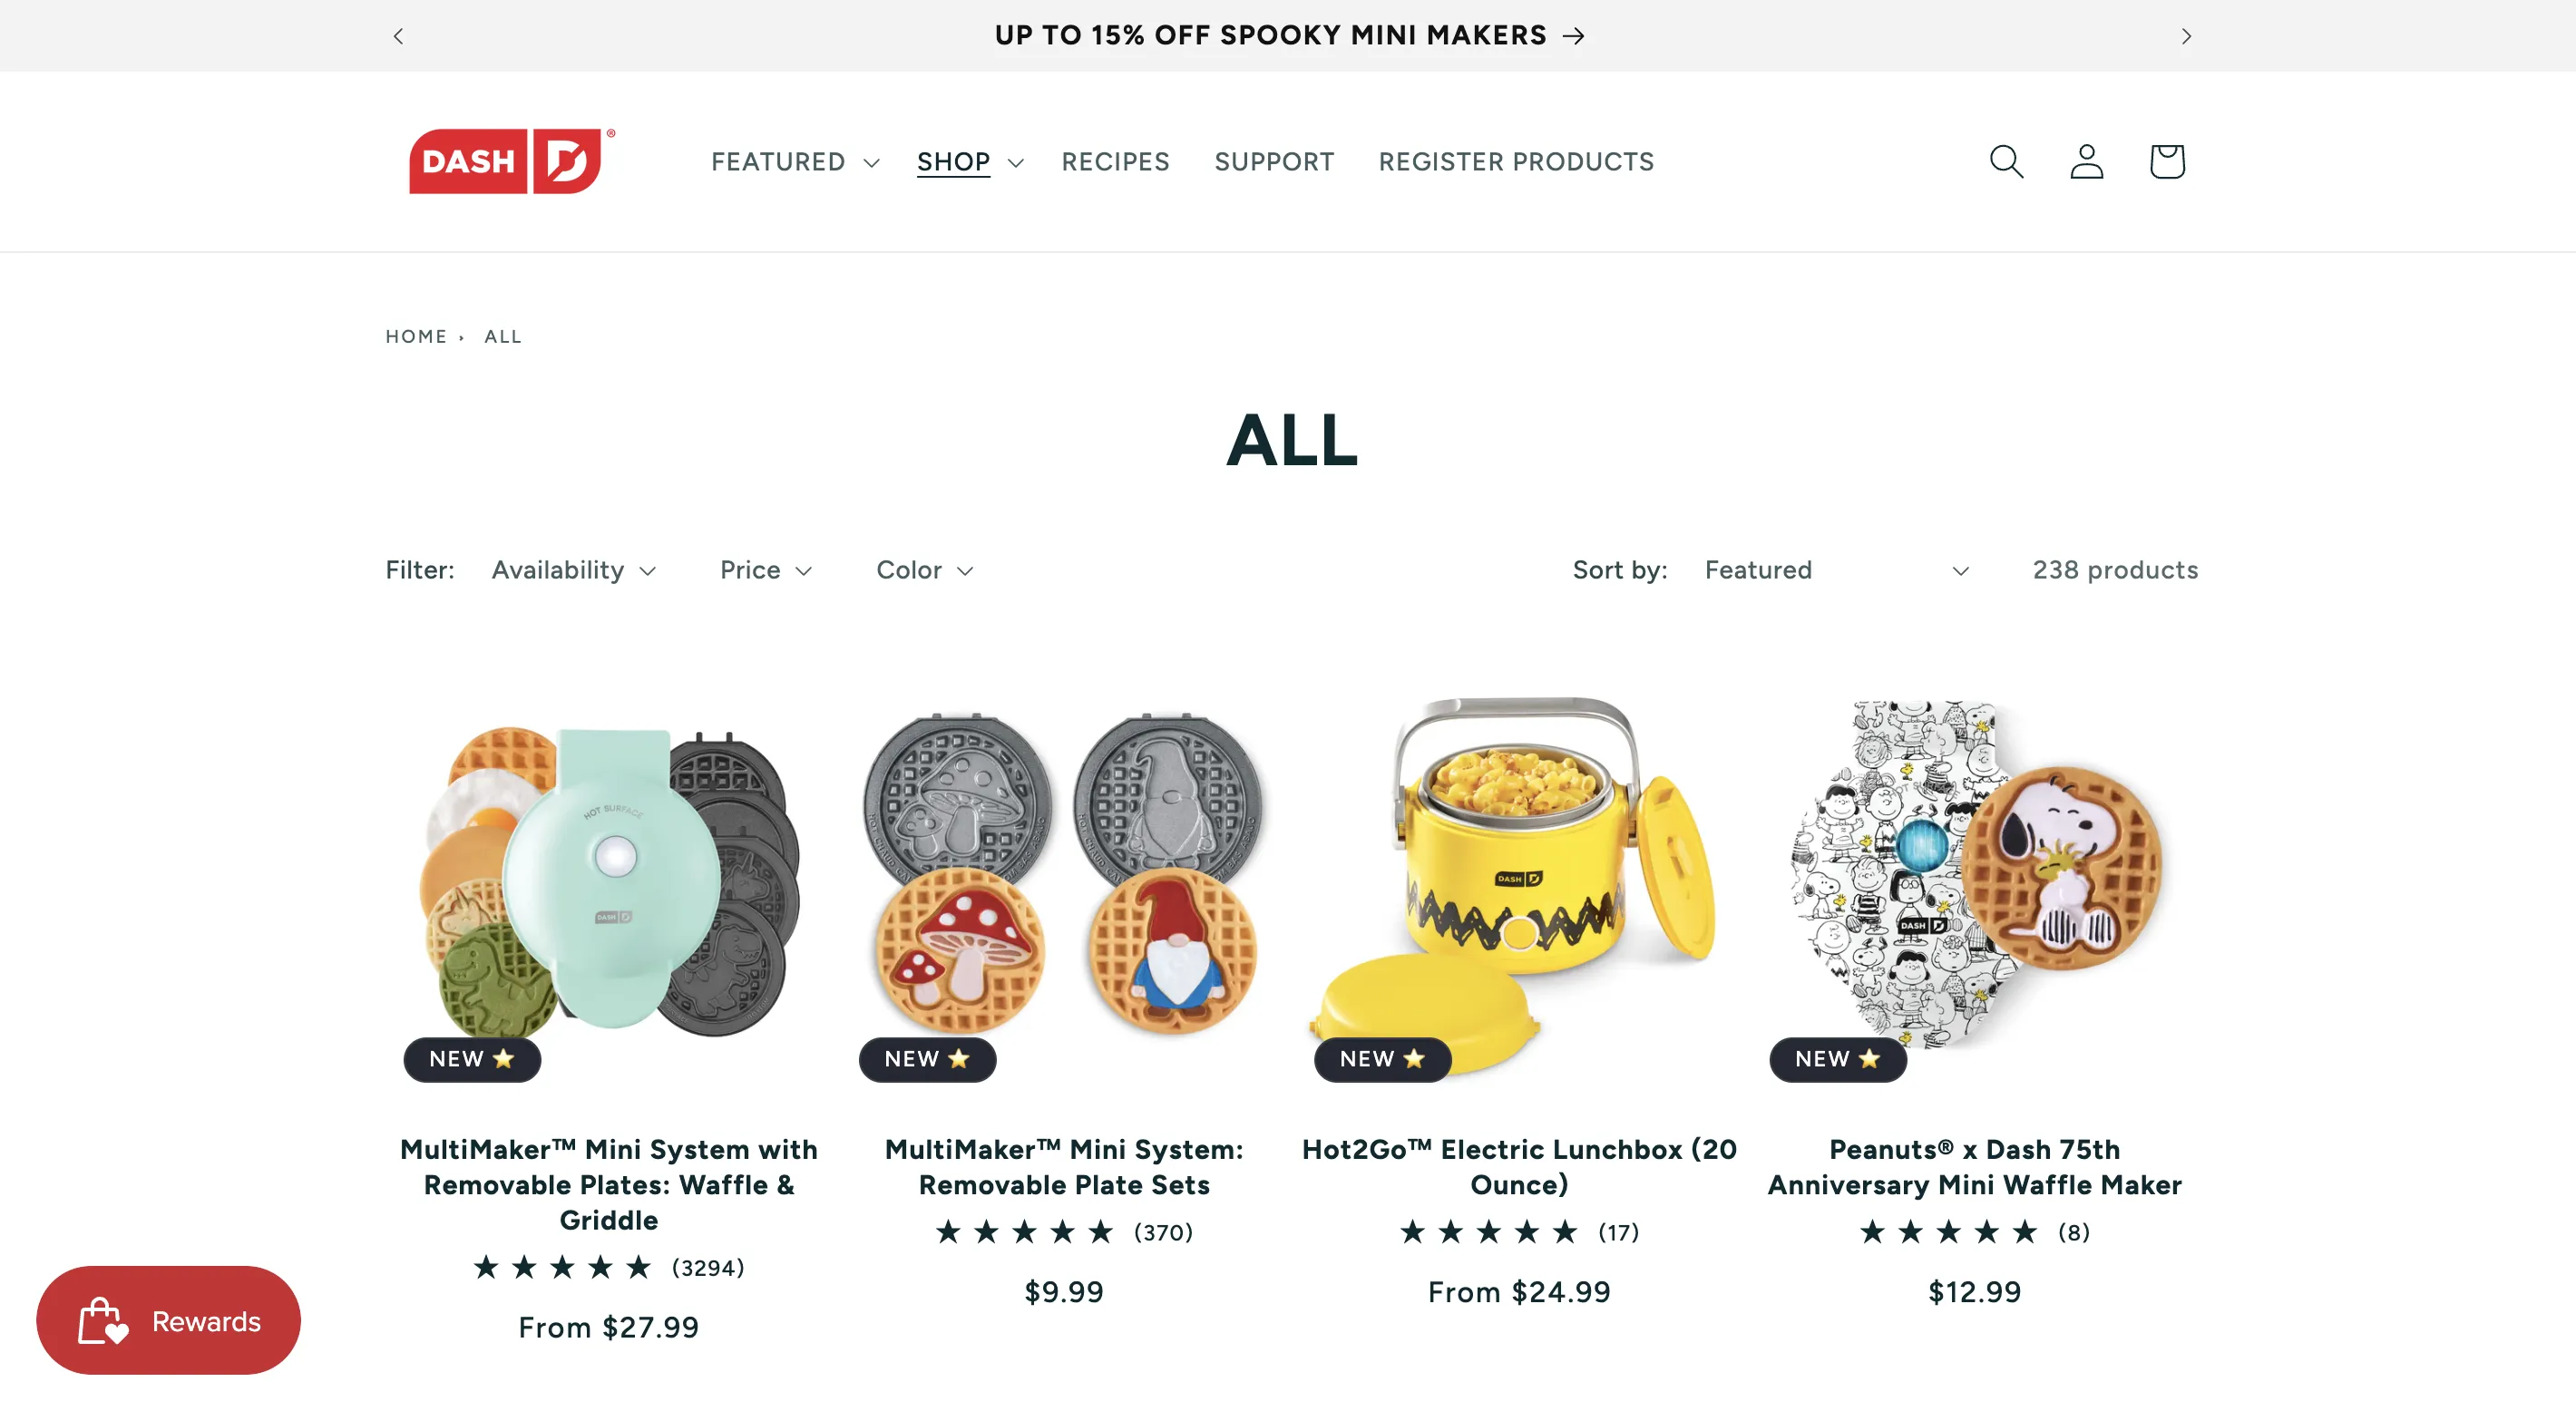This screenshot has width=2576, height=1411.
Task: Open MultiMaker Removable Plate Sets title
Action: point(1064,1167)
